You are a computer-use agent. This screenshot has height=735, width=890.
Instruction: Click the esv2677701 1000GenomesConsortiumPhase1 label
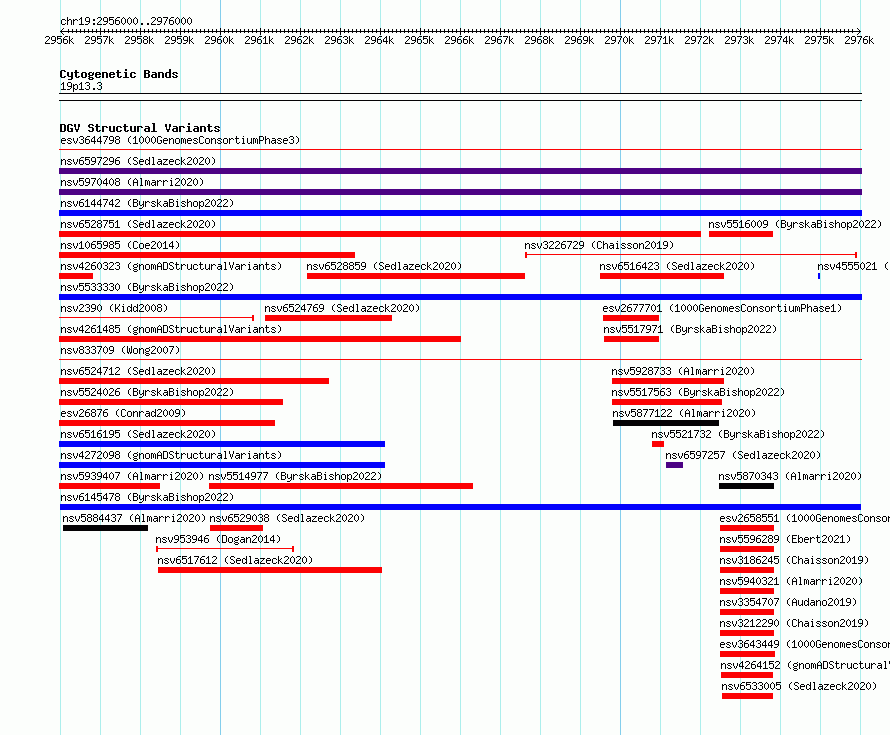pos(722,308)
